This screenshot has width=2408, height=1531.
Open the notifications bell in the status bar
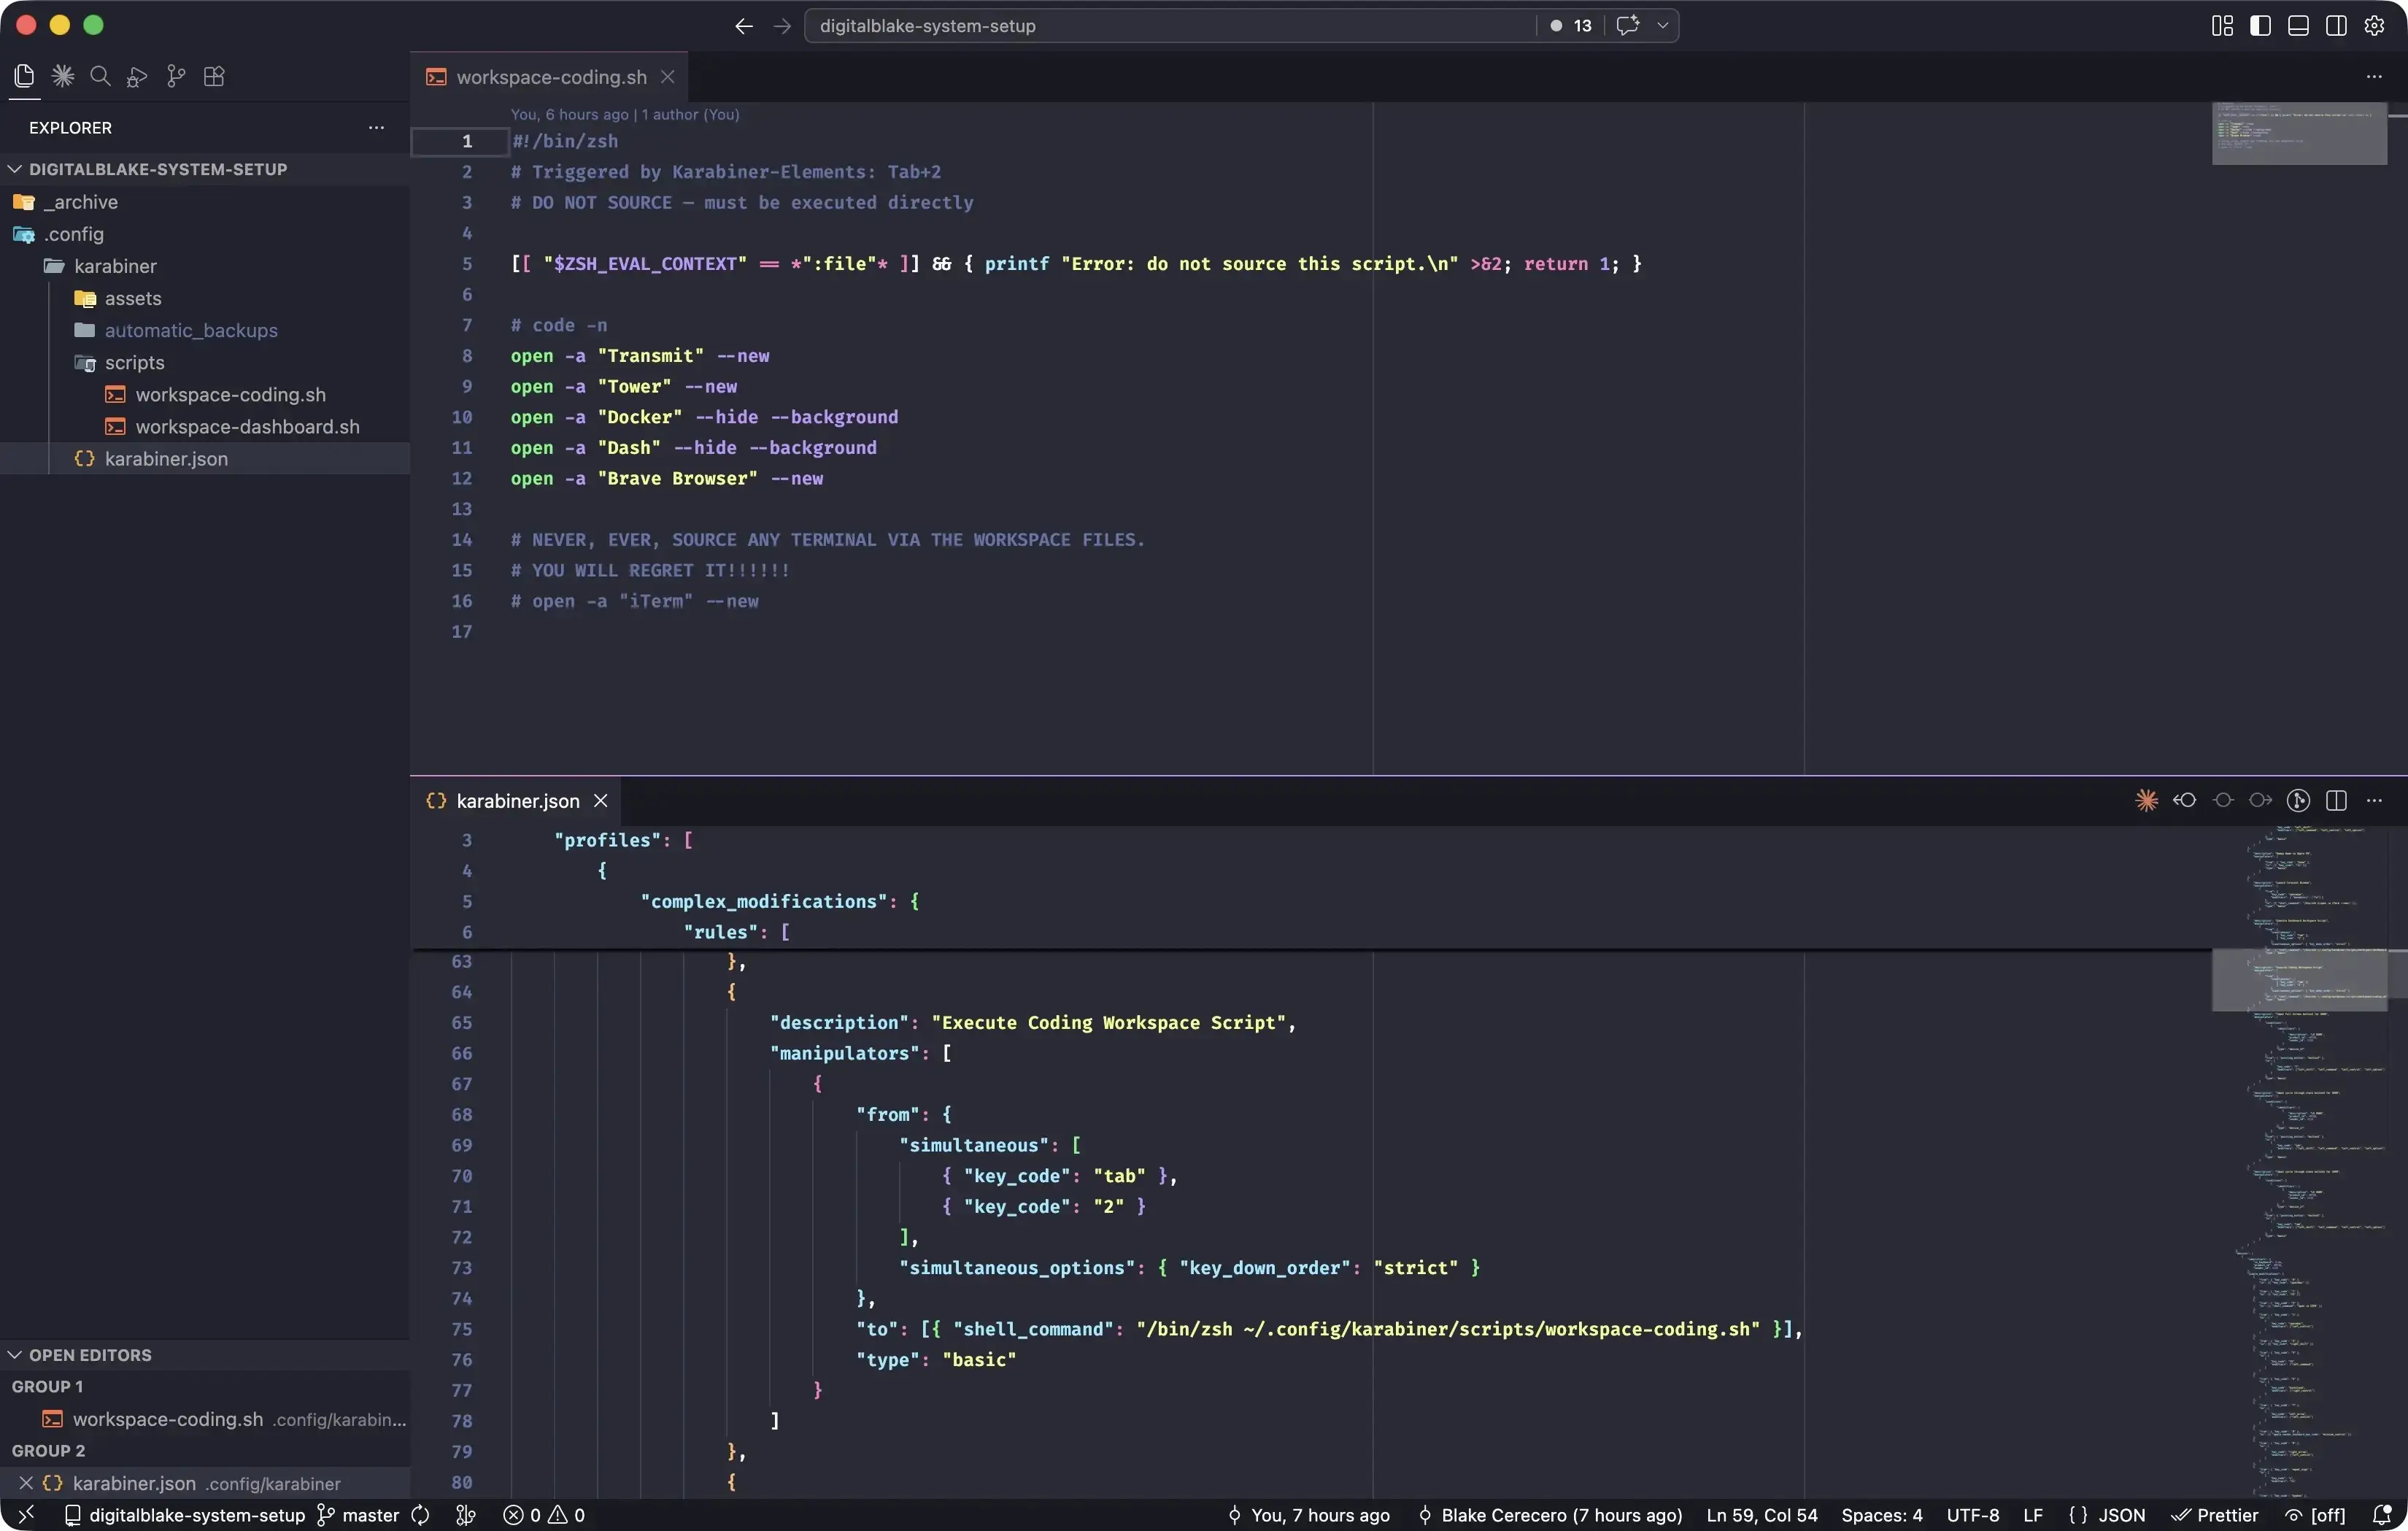point(2382,1515)
